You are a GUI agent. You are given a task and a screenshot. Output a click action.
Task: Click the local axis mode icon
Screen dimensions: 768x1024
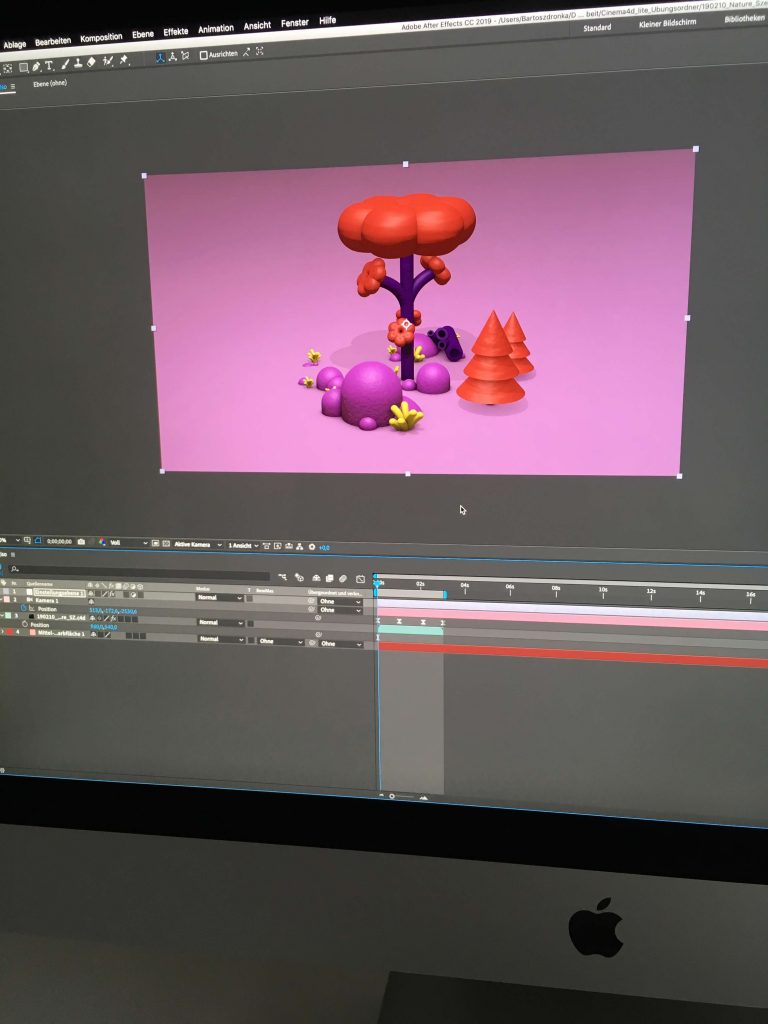[159, 58]
